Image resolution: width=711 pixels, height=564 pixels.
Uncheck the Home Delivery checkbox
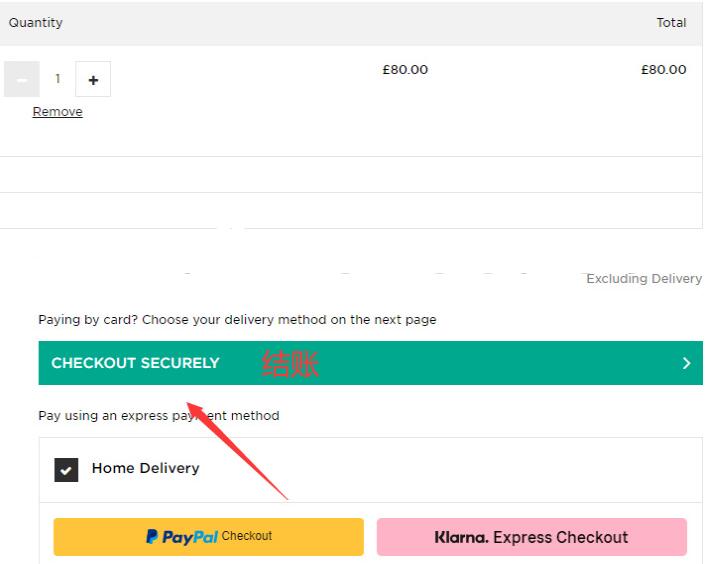(66, 469)
